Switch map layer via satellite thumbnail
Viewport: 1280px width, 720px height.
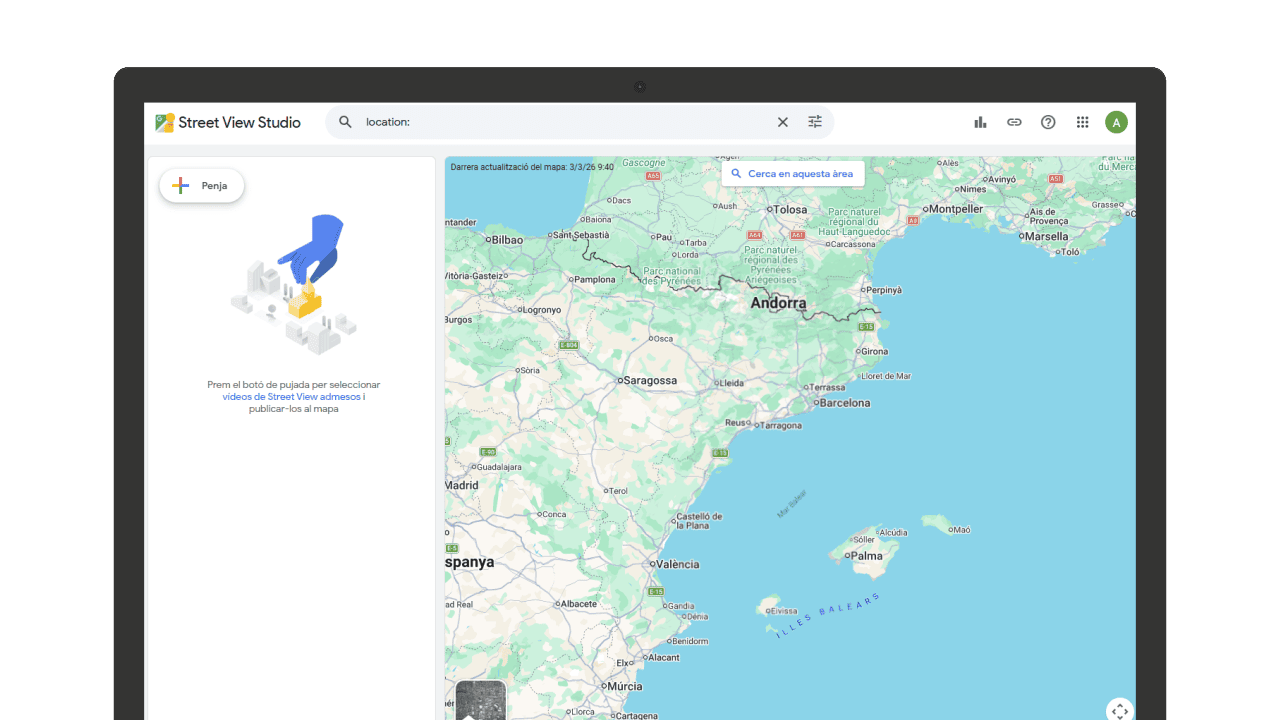(480, 700)
